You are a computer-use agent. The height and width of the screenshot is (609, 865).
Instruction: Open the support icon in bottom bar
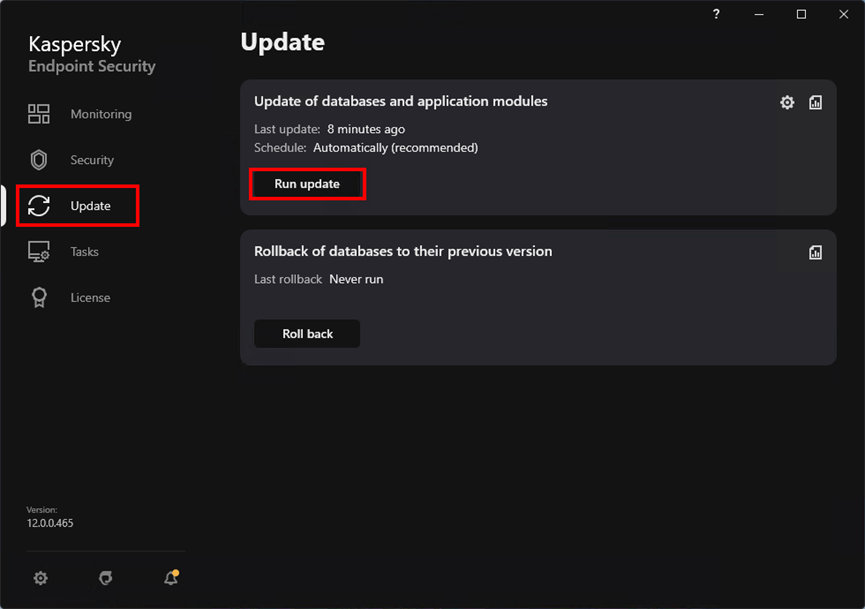click(x=105, y=578)
